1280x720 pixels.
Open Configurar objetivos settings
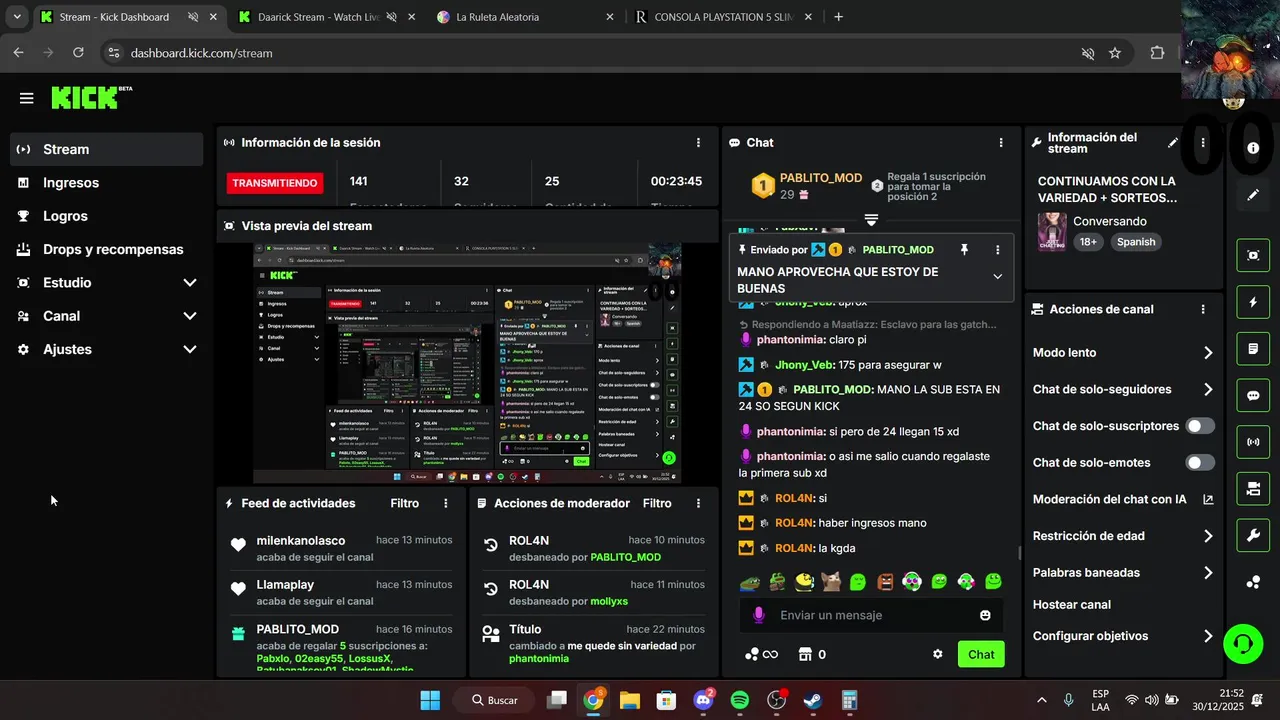(x=1208, y=636)
